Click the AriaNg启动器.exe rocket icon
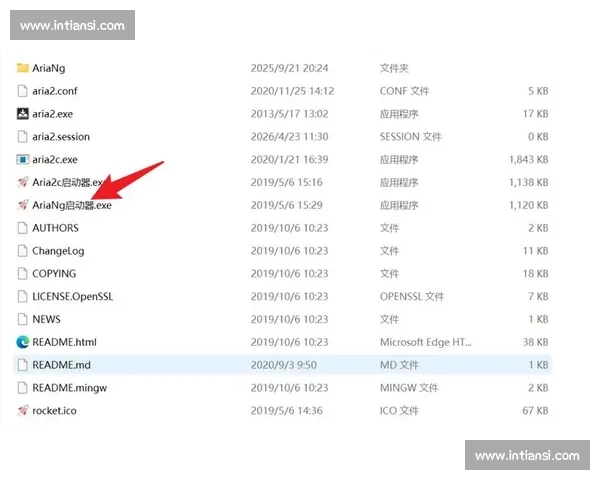This screenshot has height=480, width=600. (23, 205)
